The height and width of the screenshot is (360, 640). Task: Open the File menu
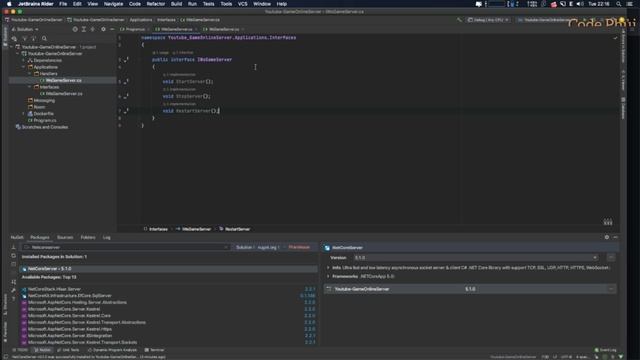[x=63, y=4]
